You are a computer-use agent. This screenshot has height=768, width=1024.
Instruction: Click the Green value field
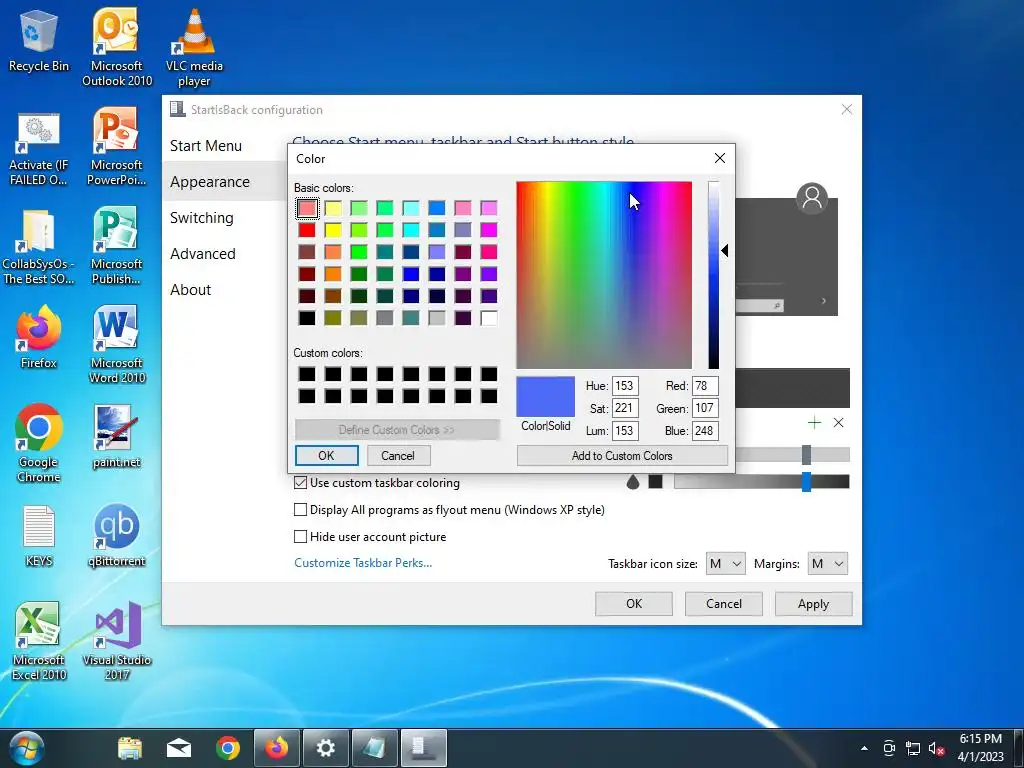(x=705, y=408)
